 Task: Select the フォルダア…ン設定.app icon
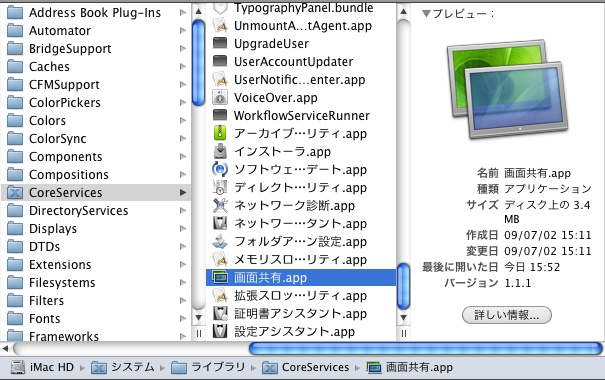pyautogui.click(x=220, y=242)
